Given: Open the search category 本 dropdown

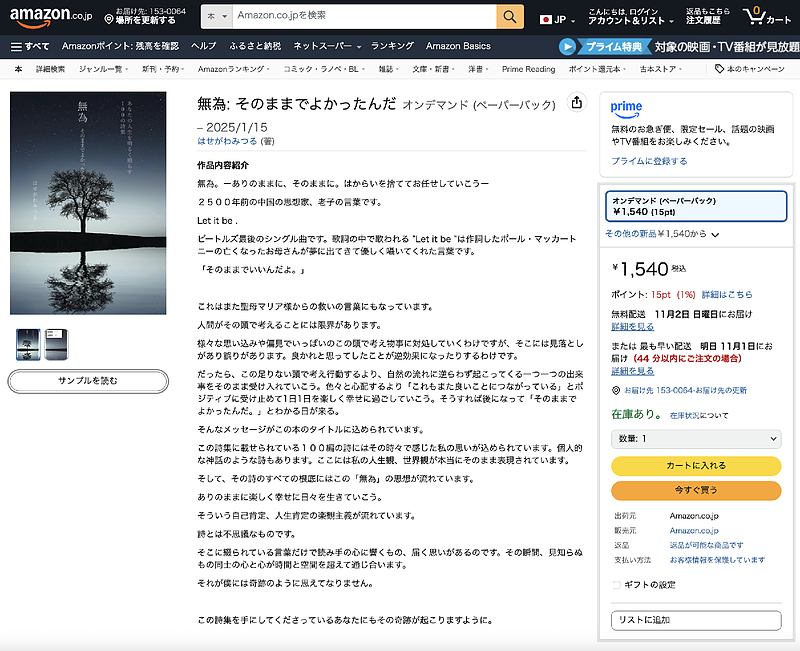Looking at the screenshot, I should point(219,18).
